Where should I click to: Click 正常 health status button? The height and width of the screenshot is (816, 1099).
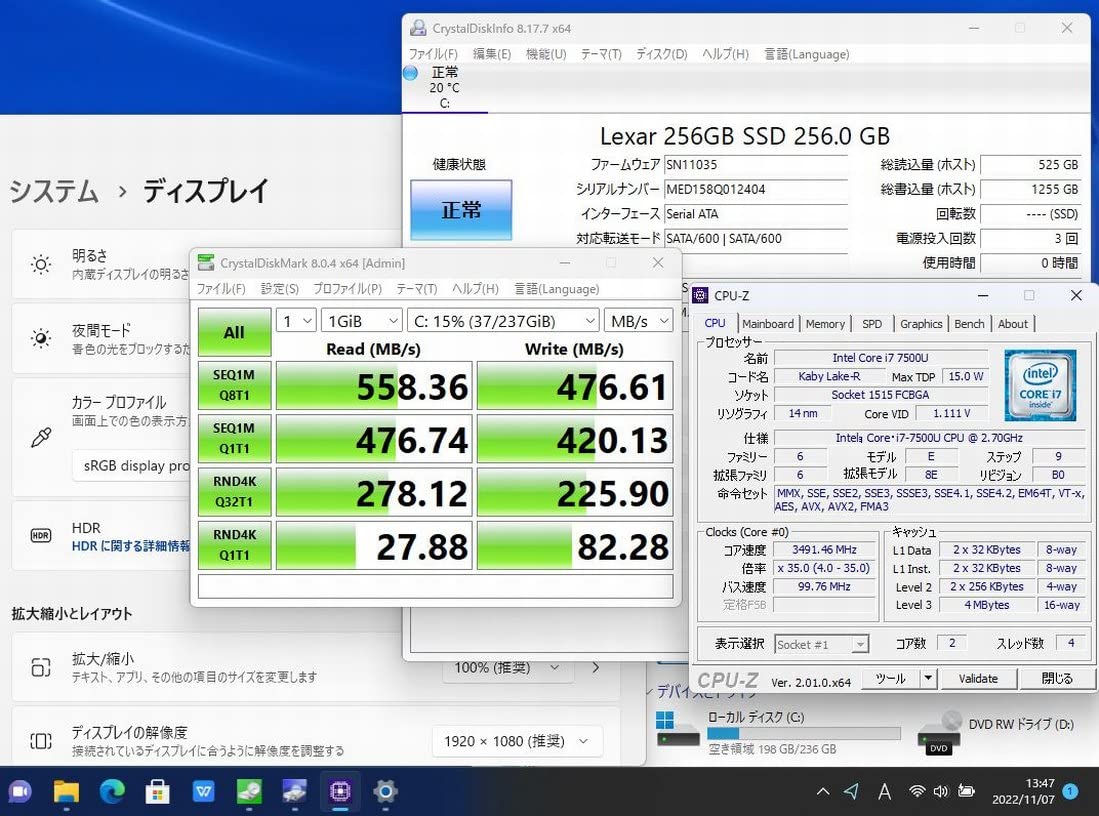(461, 210)
